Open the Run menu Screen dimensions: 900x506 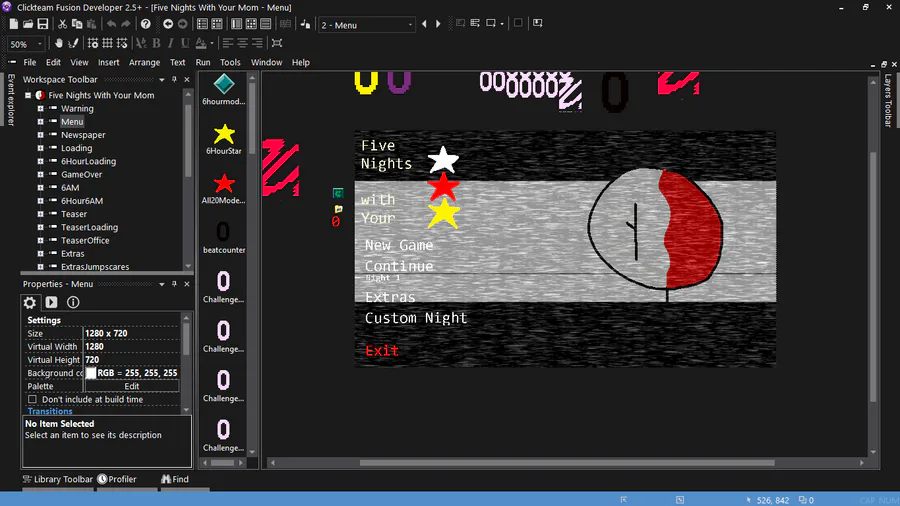coord(203,62)
